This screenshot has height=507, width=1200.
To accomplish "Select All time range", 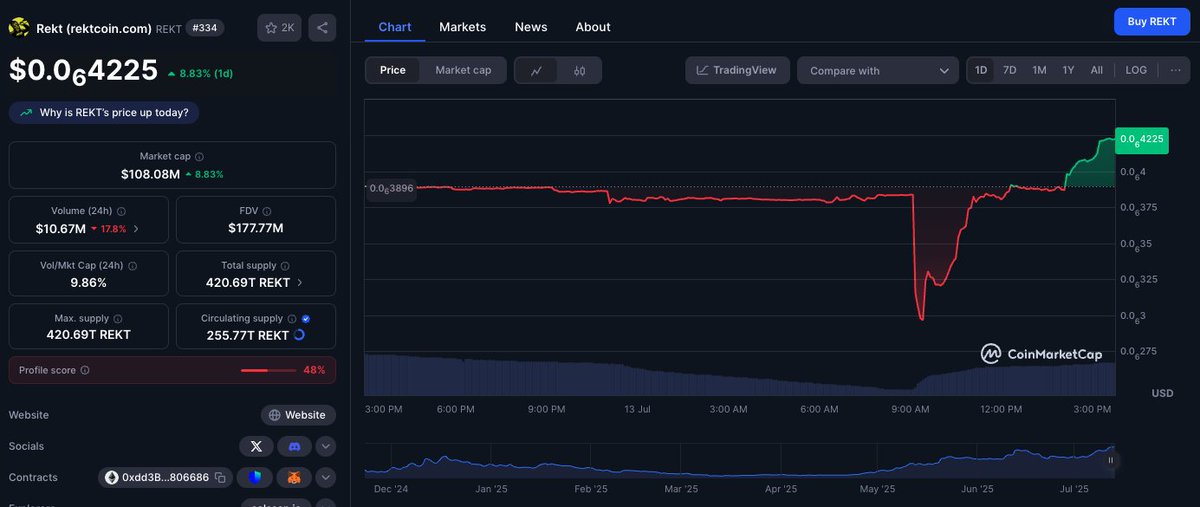I will 1097,70.
